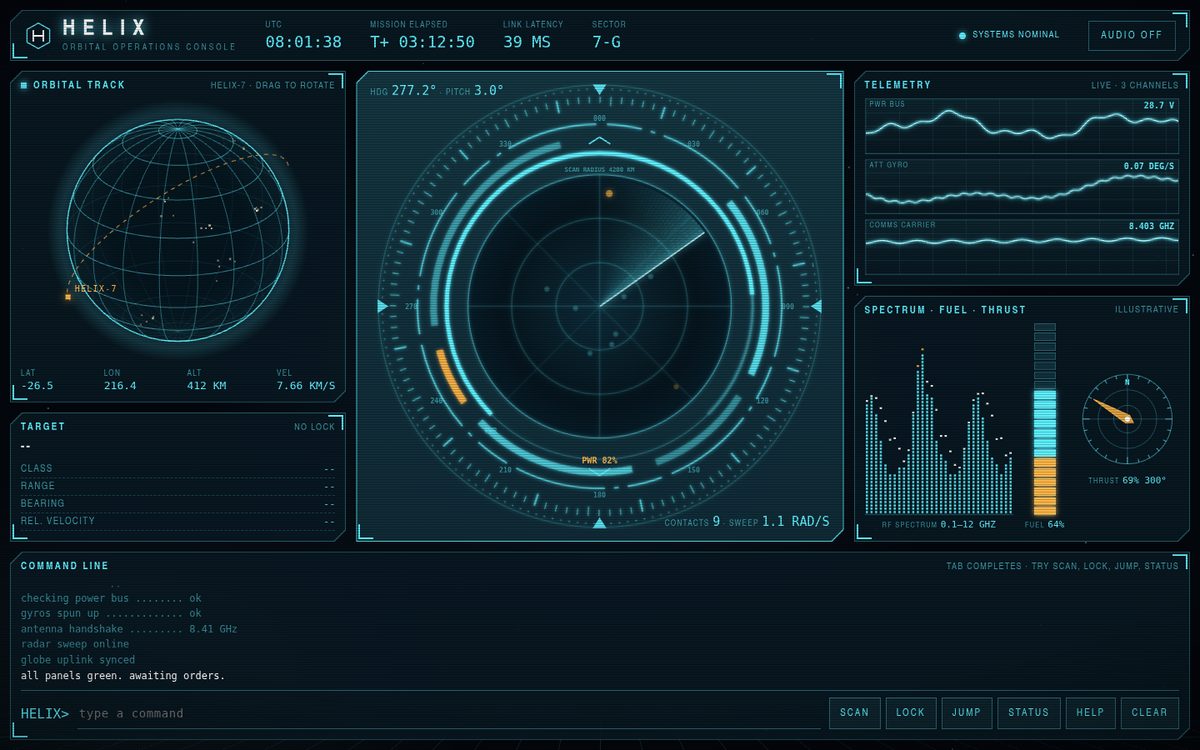Click the thrust compass dial
Image resolution: width=1200 pixels, height=750 pixels.
pos(1127,418)
